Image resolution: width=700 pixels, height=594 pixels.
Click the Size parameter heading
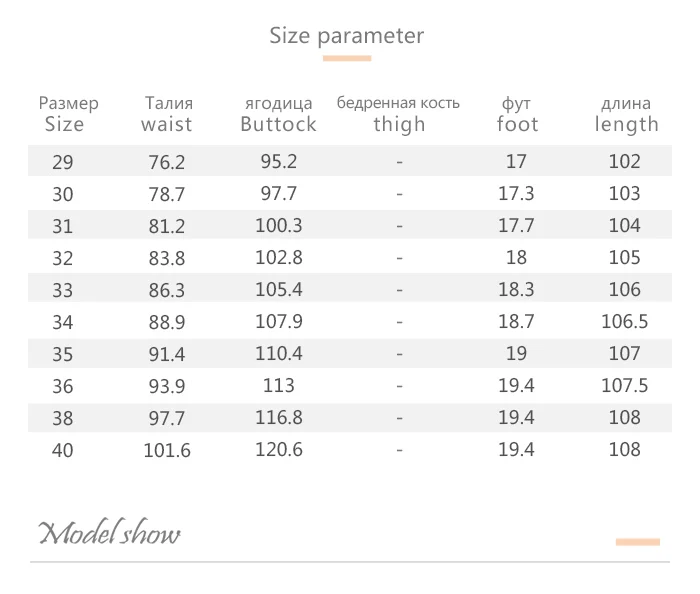coord(346,37)
